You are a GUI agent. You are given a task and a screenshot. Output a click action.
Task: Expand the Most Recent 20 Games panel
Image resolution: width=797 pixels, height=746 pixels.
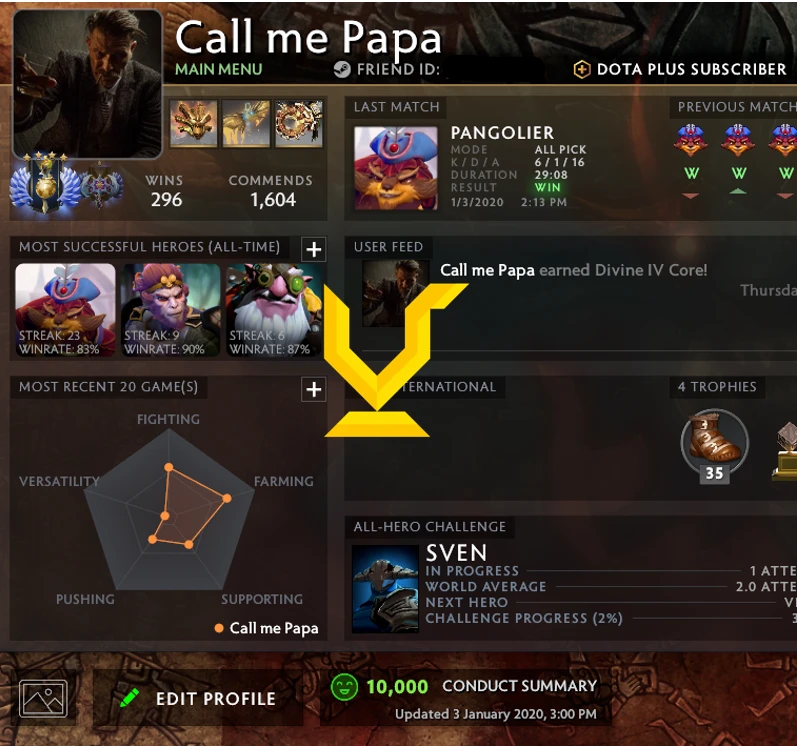(314, 390)
